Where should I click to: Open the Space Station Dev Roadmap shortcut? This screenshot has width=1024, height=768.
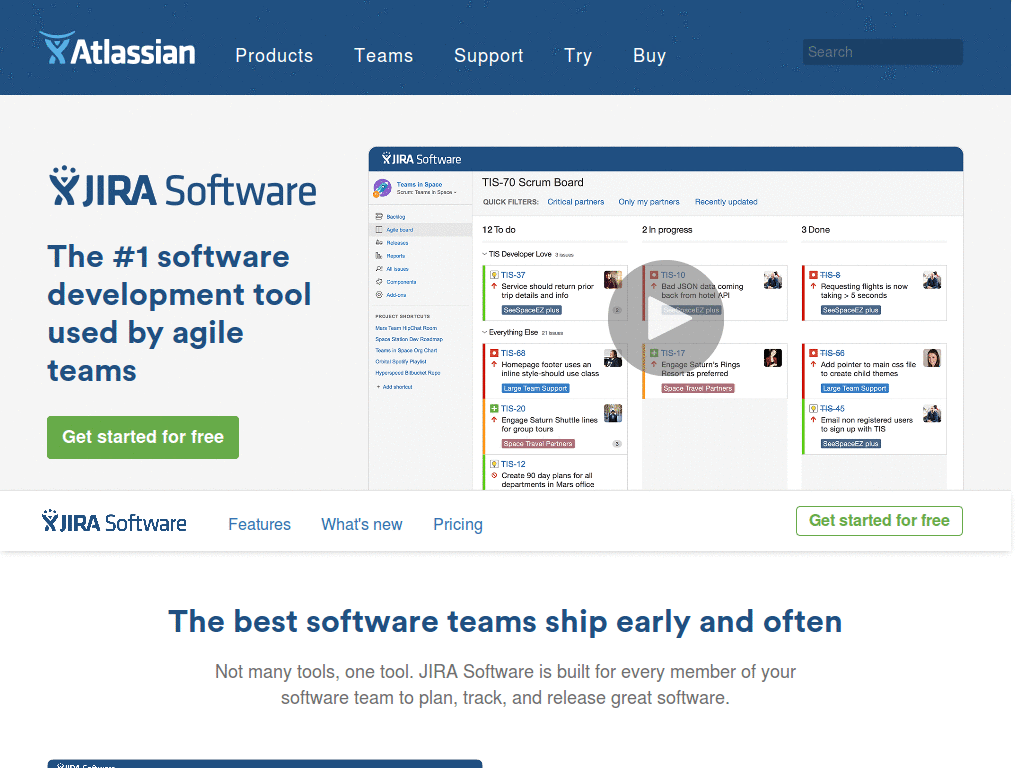pos(409,339)
